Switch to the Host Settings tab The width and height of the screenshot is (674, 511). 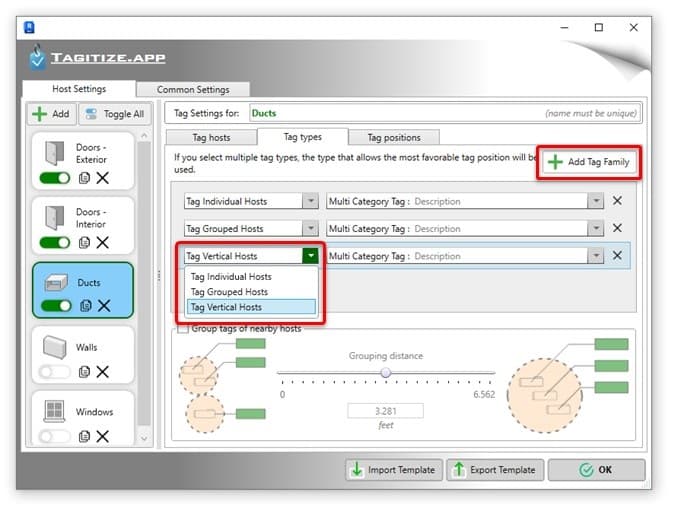click(79, 89)
